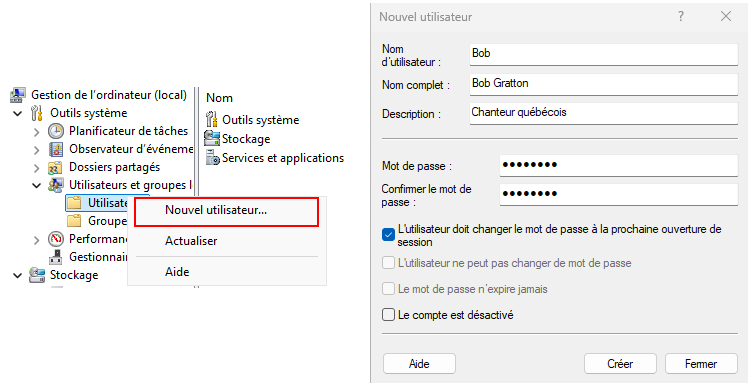
Task: Collapse the Stockage tree node chevron
Action: click(x=18, y=275)
